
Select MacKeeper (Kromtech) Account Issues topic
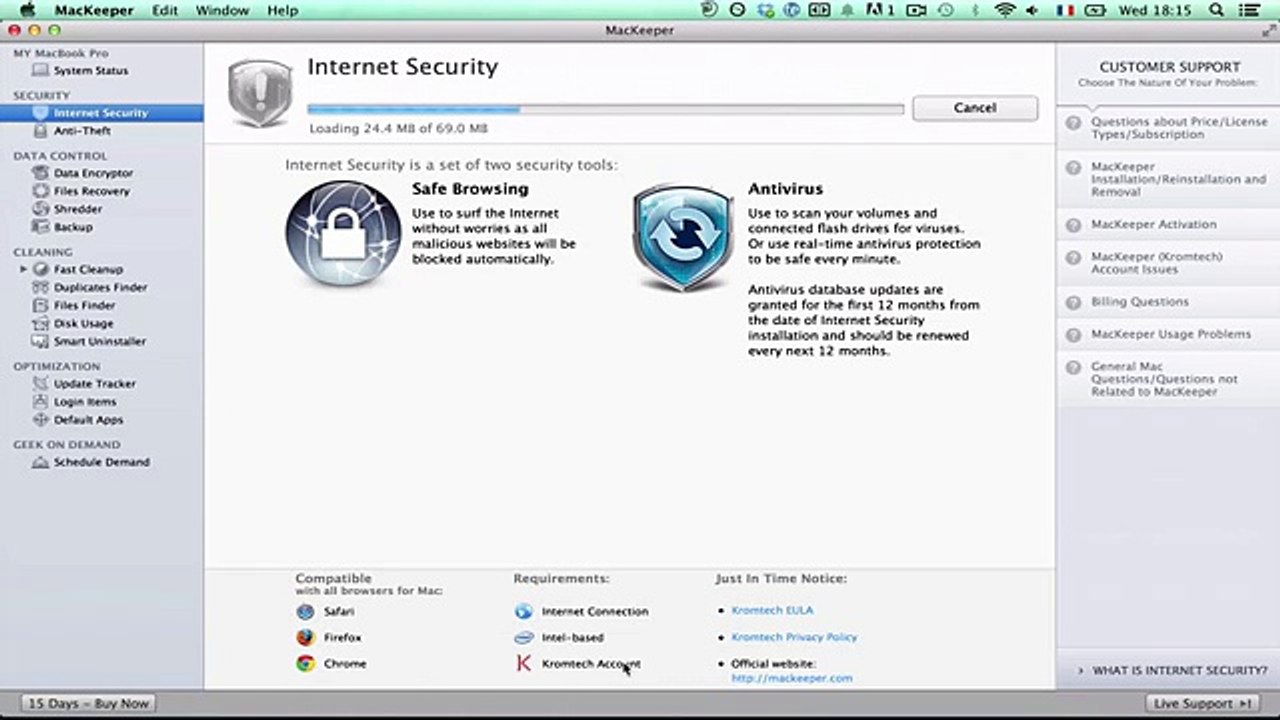click(1168, 263)
